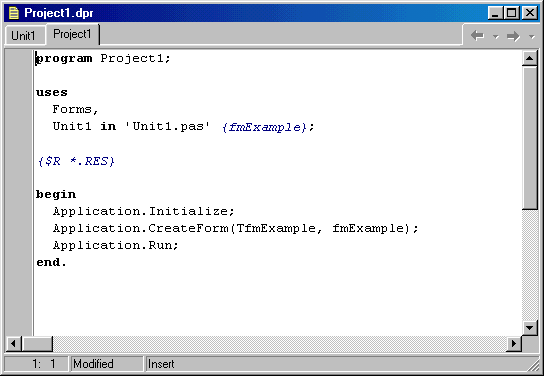The height and width of the screenshot is (376, 544).
Task: Click the horizontal scrollbar left arrow
Action: click(14, 344)
